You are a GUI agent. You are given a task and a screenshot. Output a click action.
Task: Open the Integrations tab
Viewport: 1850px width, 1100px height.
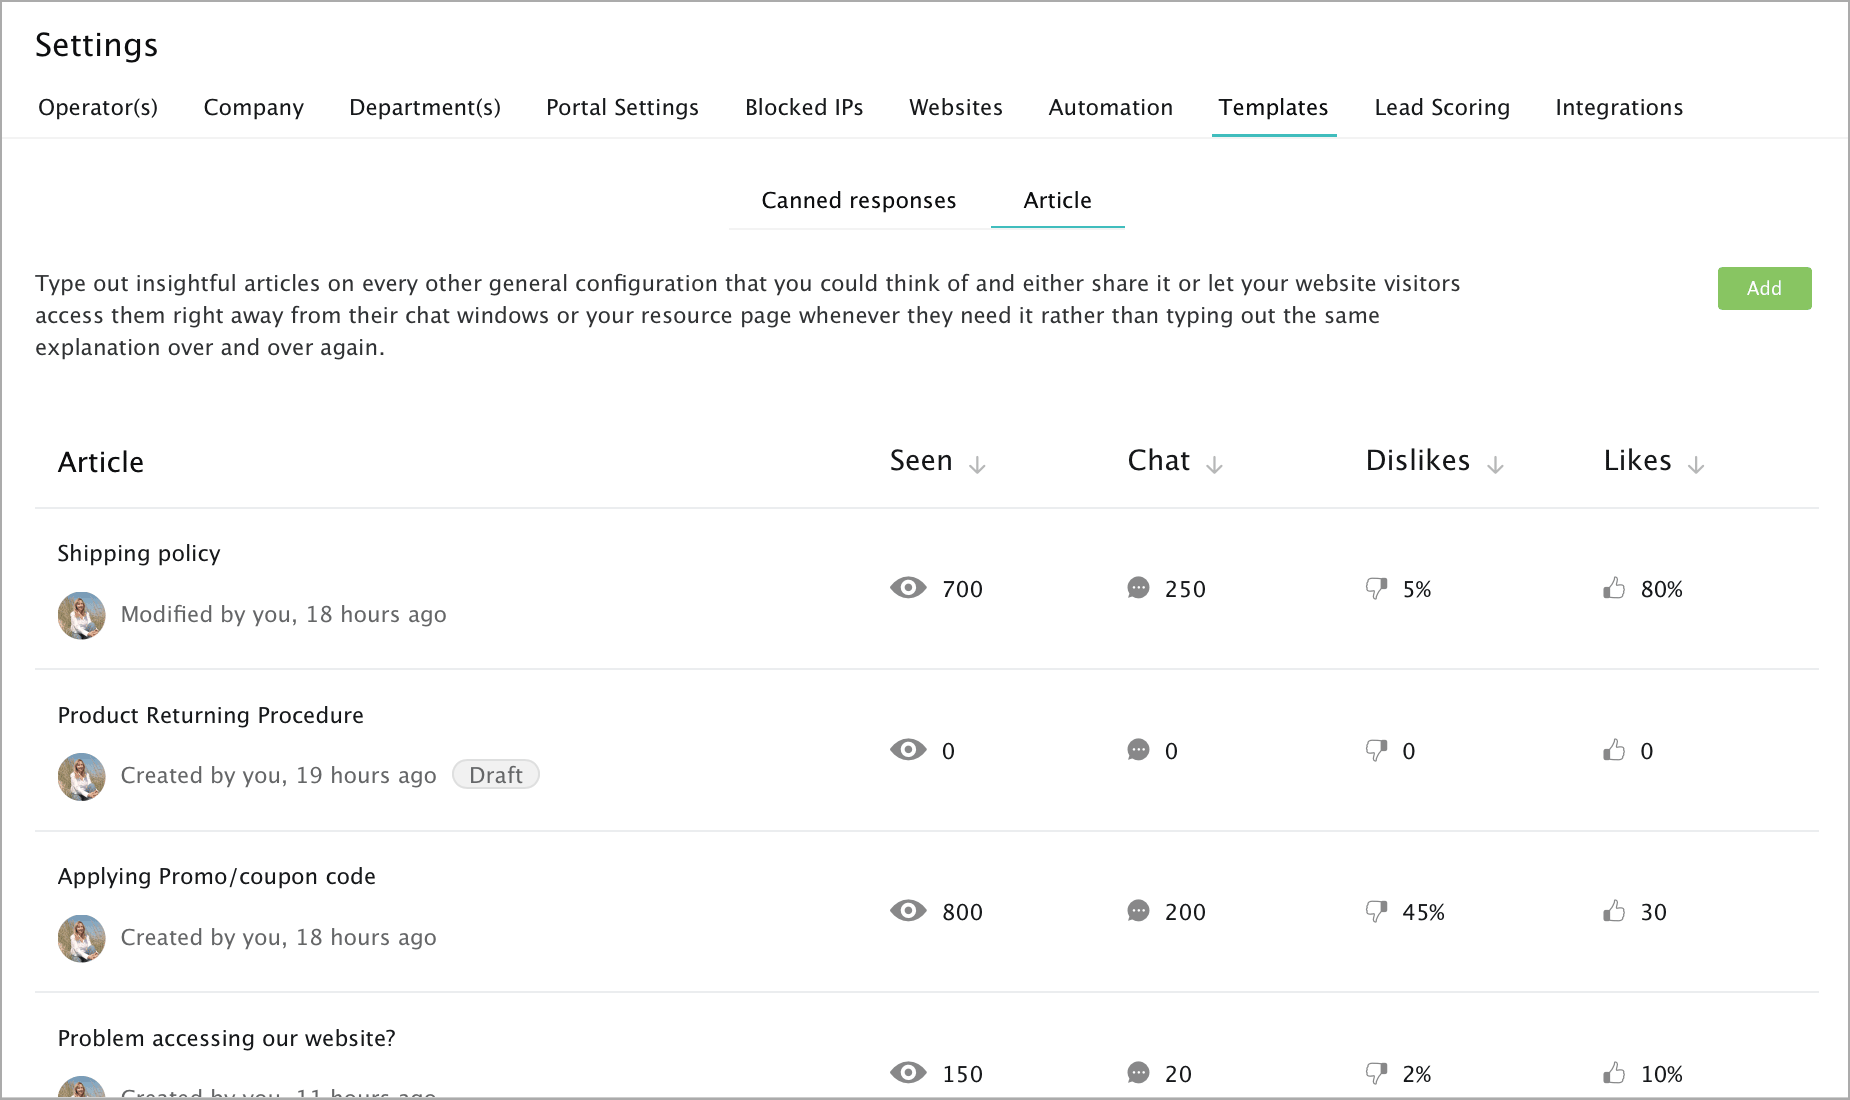[1619, 107]
